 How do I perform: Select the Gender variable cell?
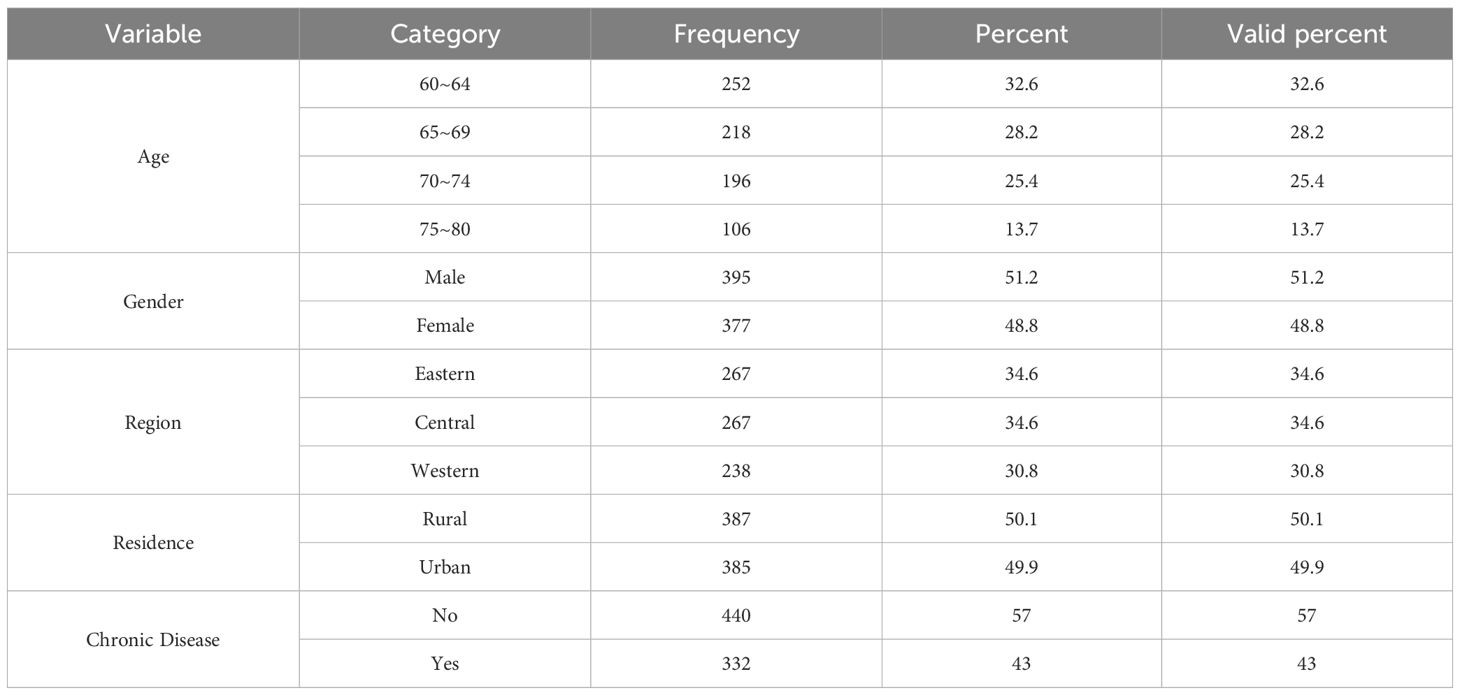153,301
